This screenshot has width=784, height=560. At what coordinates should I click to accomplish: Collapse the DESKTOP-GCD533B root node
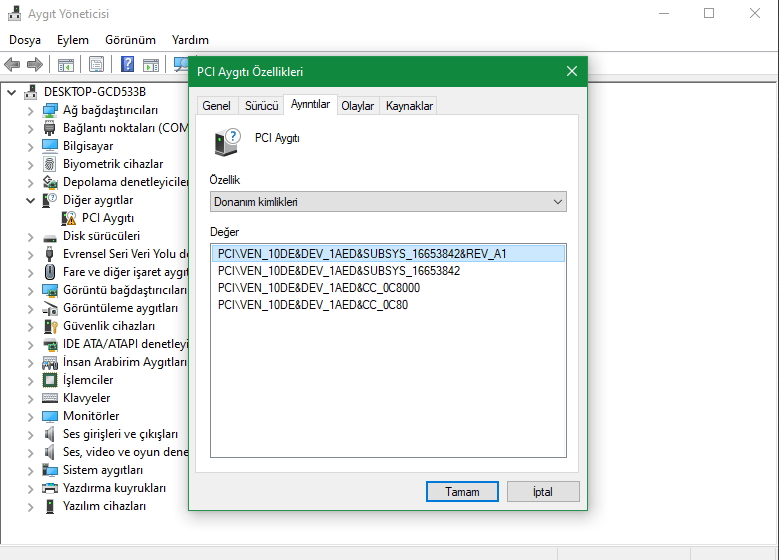click(12, 92)
